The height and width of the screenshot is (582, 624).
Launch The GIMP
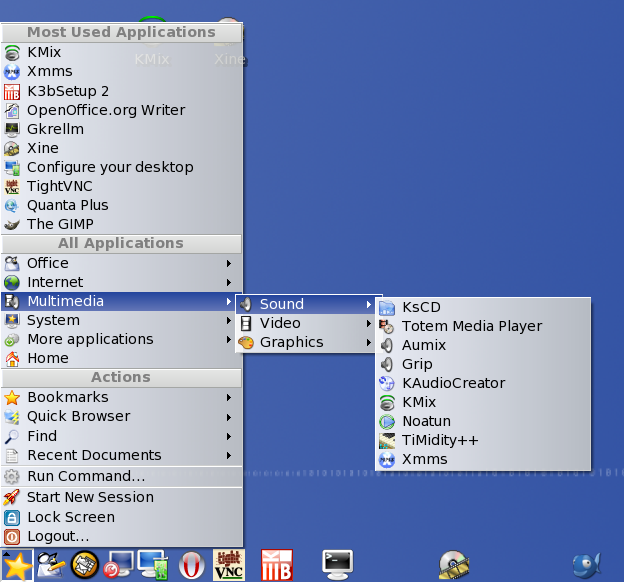click(121, 225)
